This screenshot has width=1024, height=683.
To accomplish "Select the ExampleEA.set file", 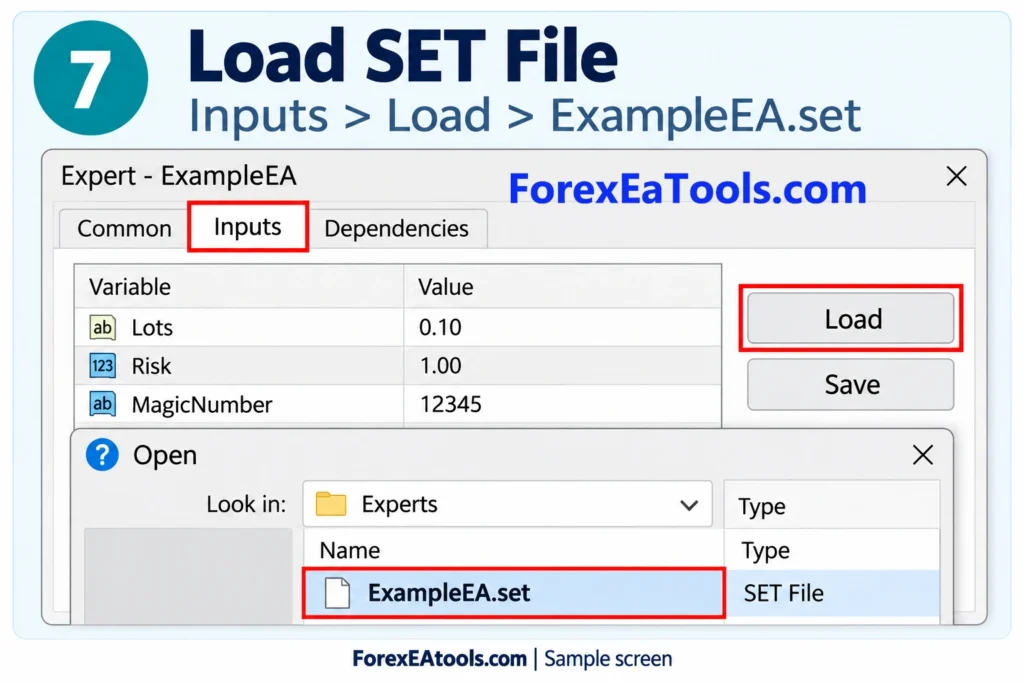I will coord(514,593).
